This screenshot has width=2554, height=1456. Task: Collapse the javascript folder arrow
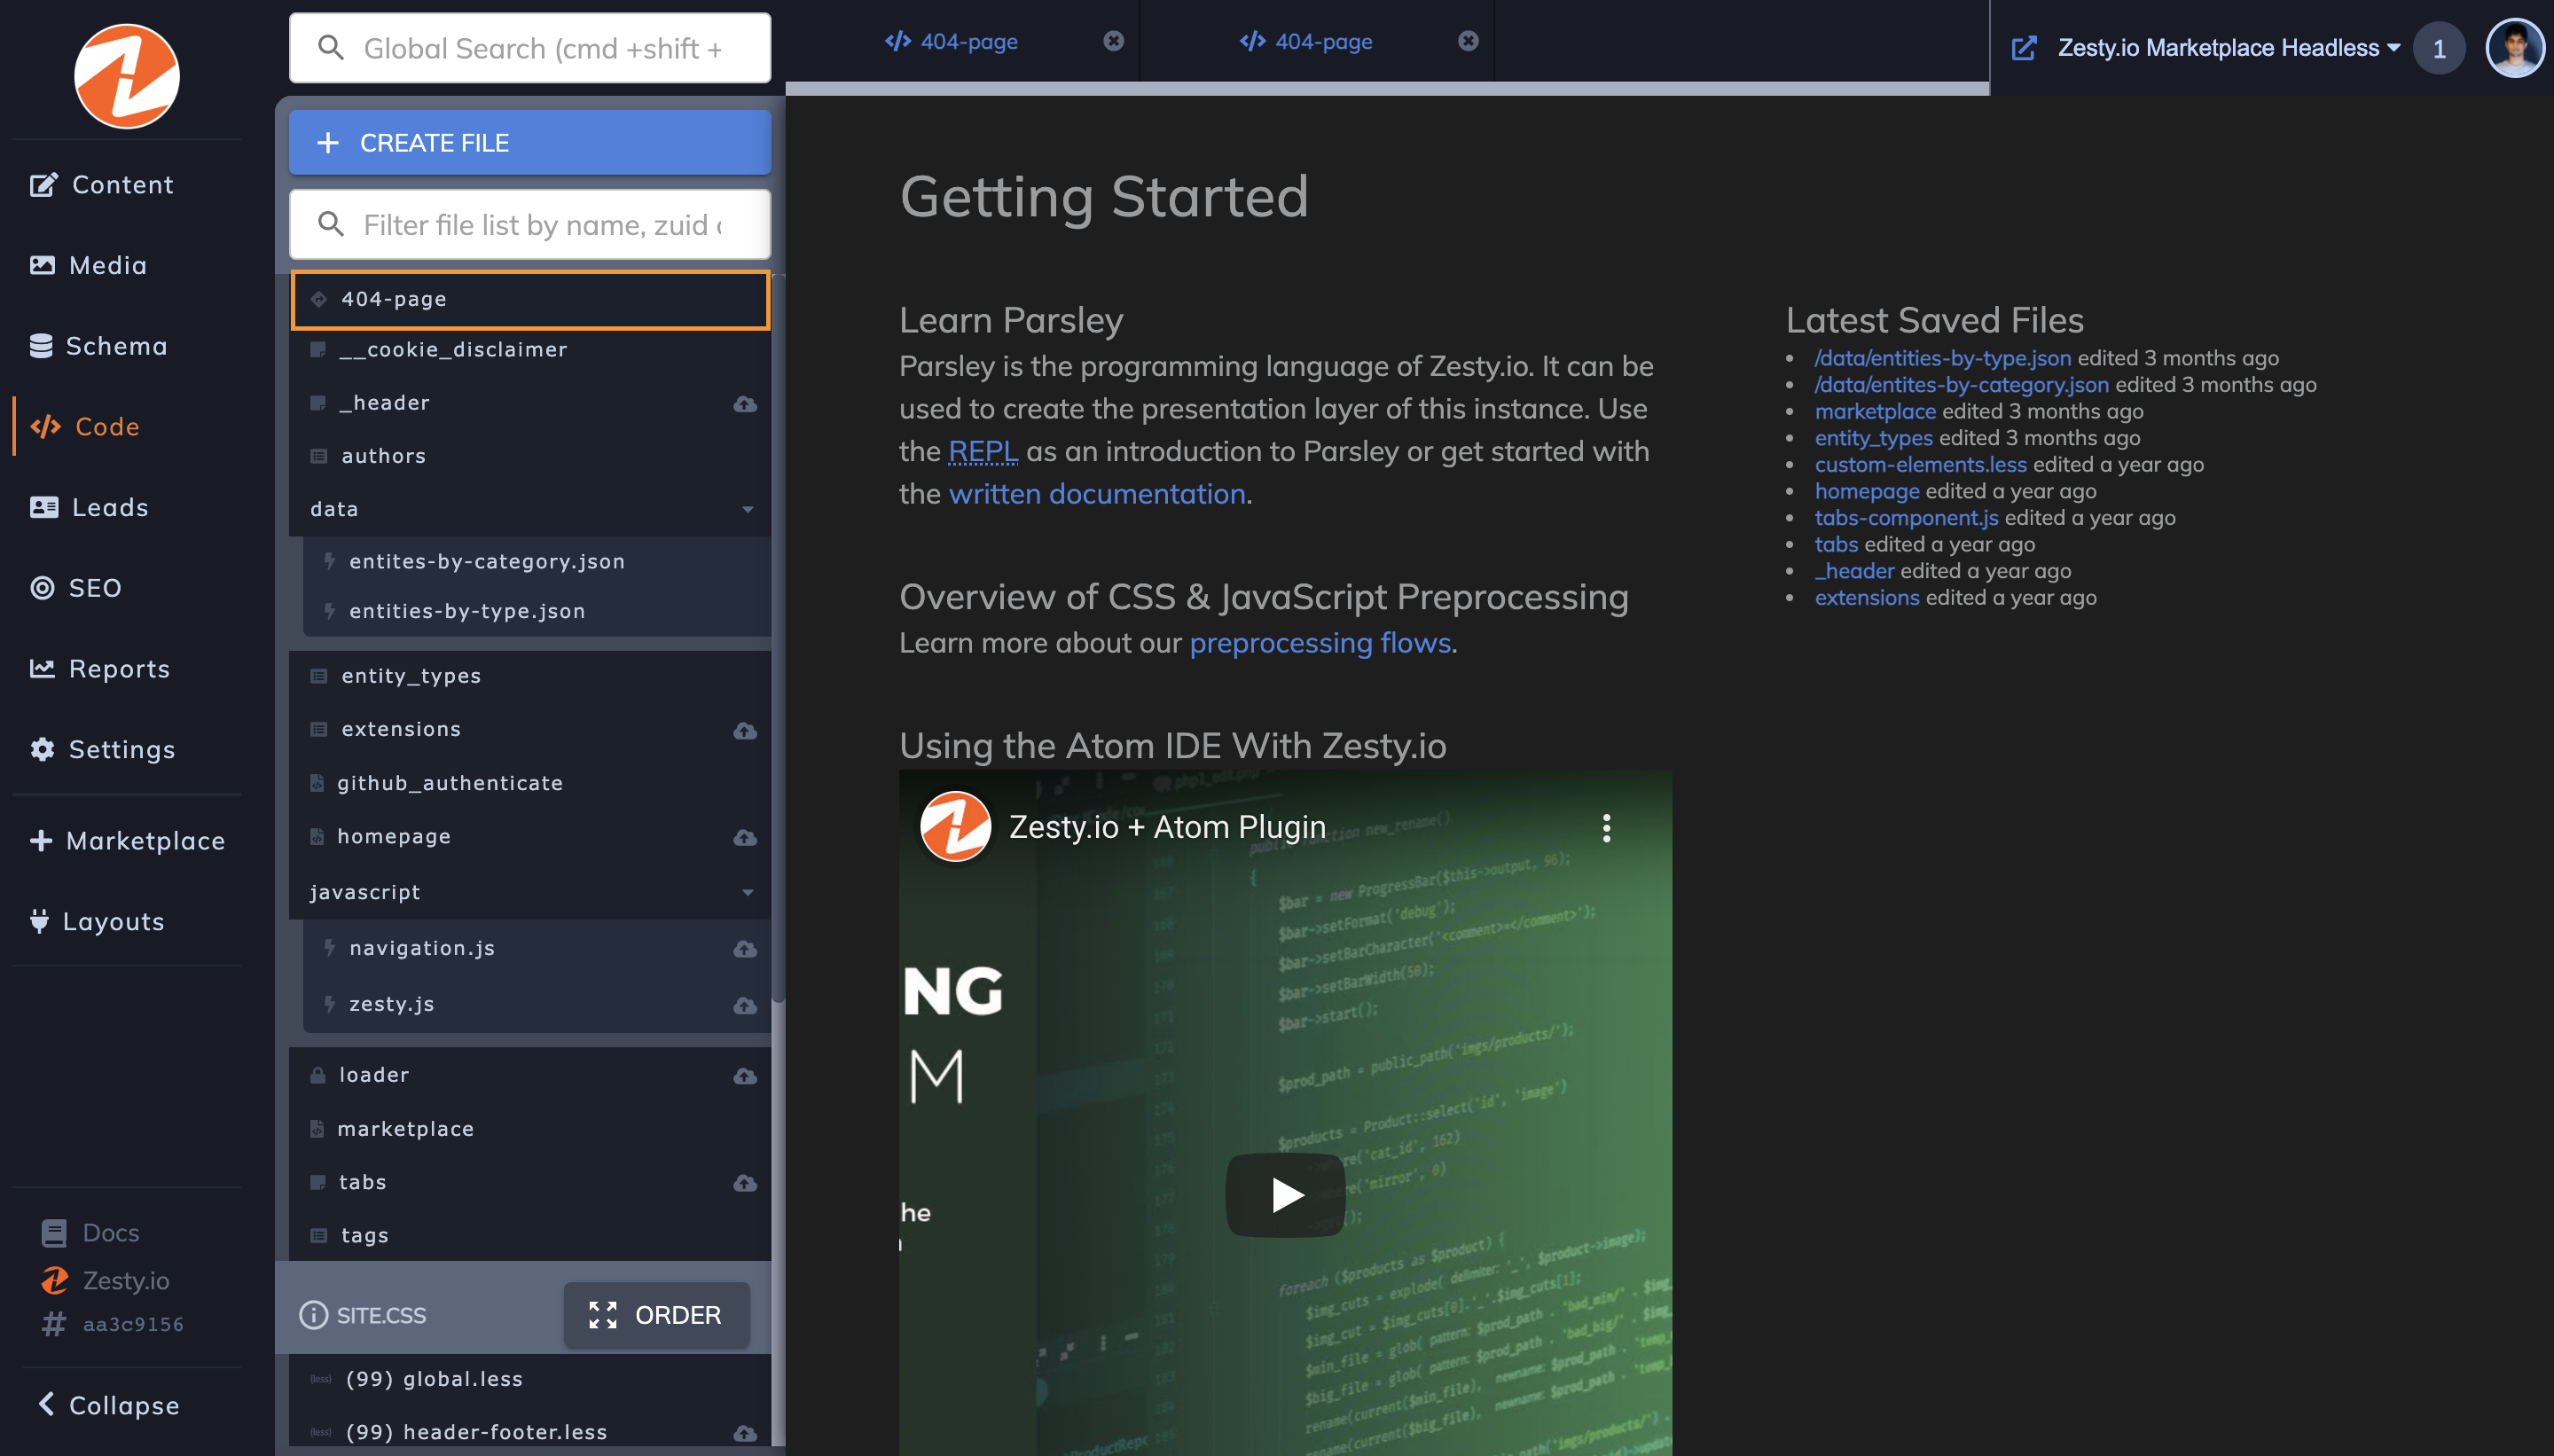click(x=747, y=893)
